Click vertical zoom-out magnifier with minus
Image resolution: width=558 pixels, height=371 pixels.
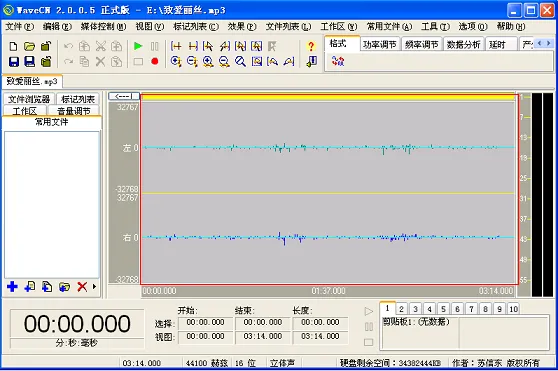193,62
